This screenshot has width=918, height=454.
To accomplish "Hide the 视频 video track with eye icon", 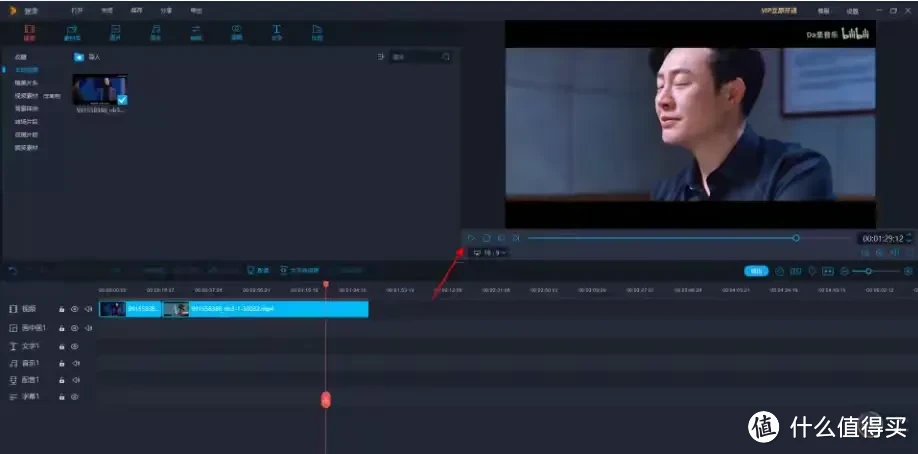I will [75, 309].
